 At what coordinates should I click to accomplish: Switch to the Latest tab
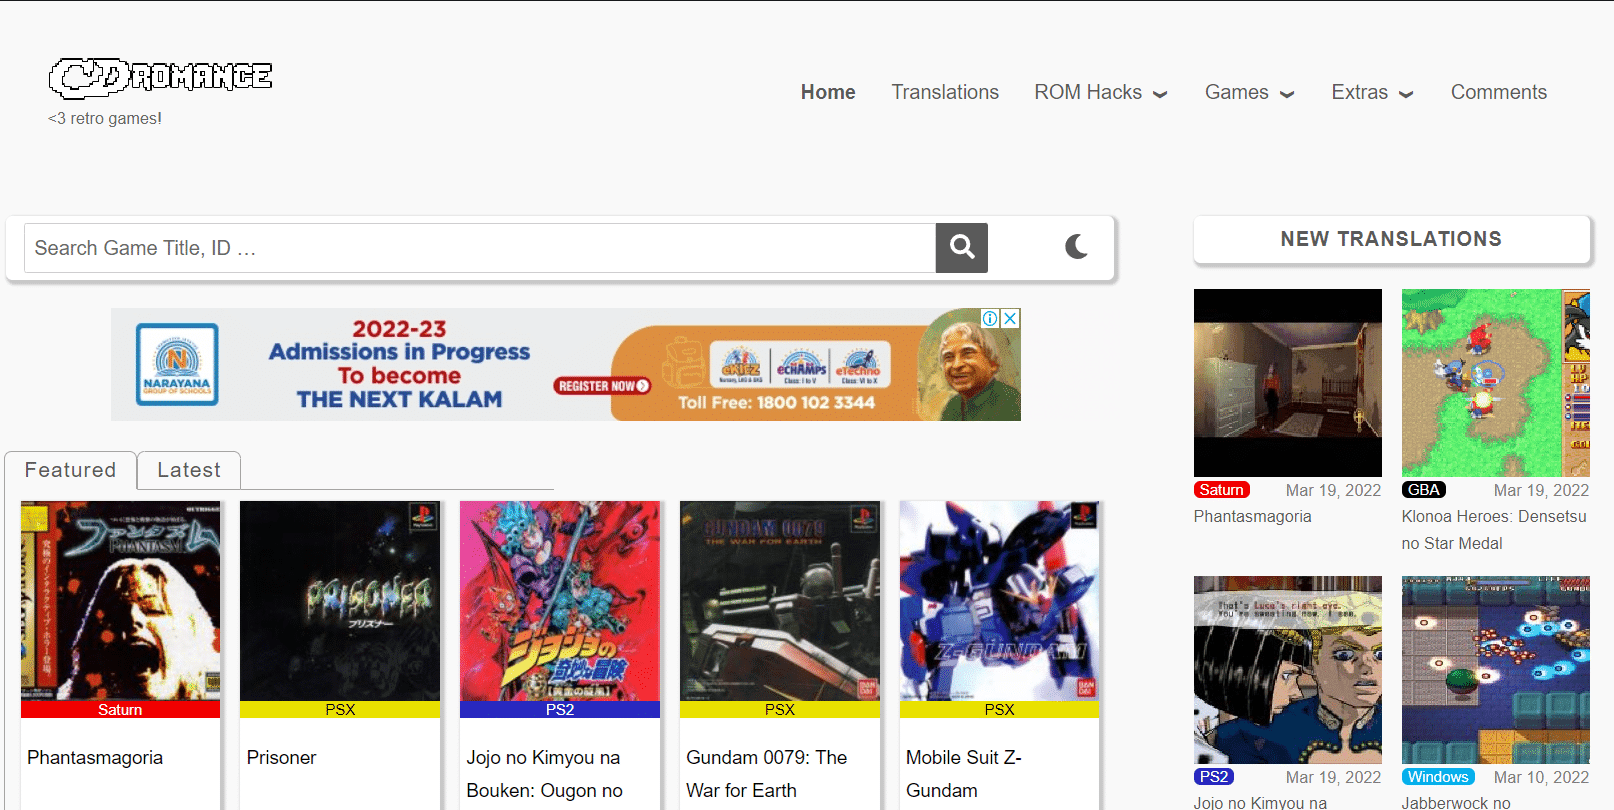pos(189,470)
